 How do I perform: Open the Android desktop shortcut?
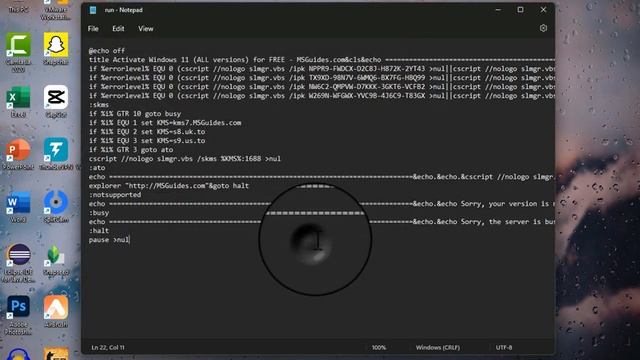point(56,312)
